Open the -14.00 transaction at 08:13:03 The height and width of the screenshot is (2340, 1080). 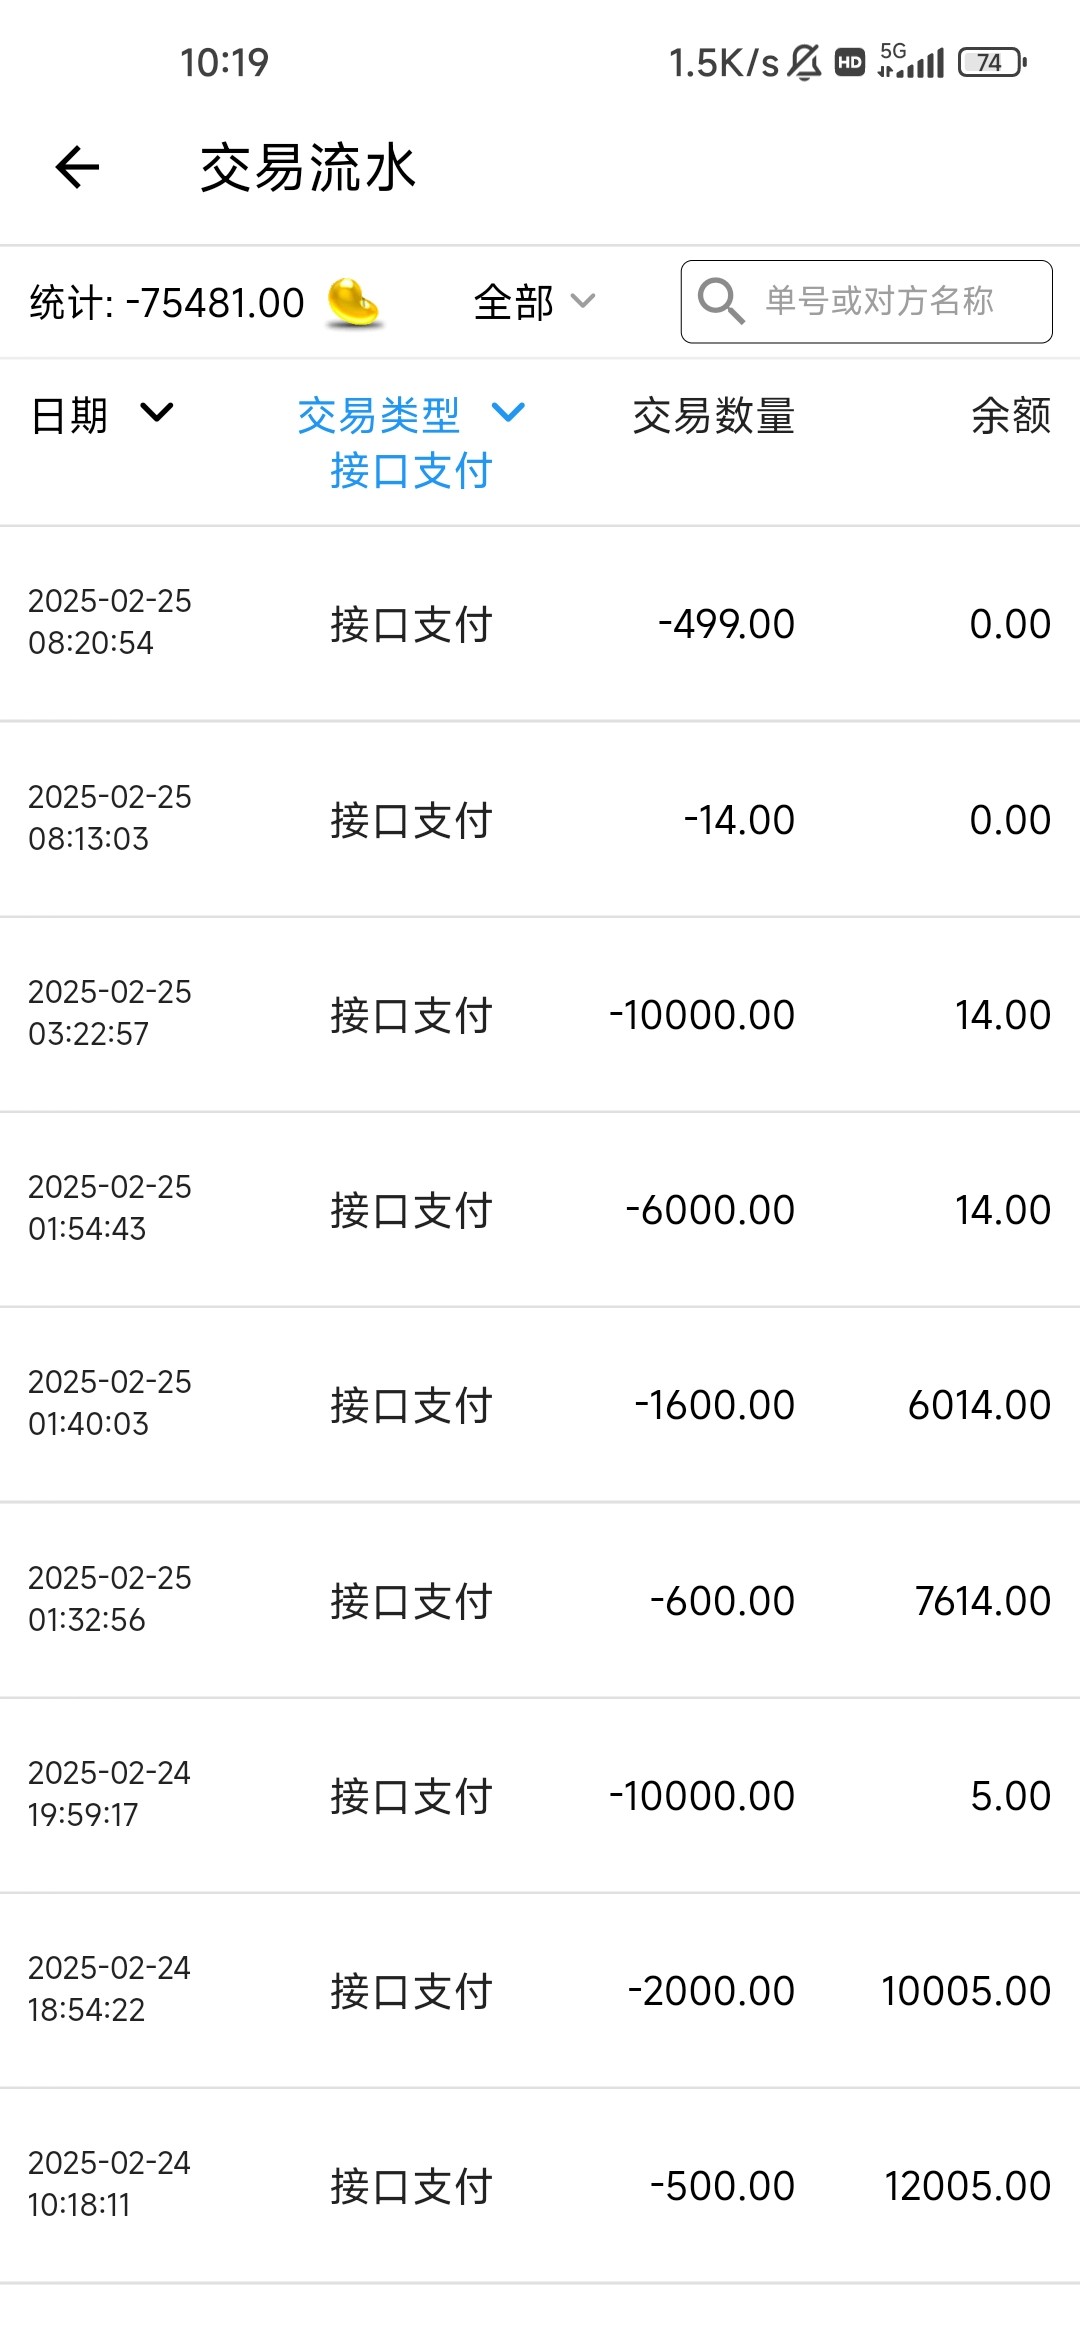pos(540,819)
